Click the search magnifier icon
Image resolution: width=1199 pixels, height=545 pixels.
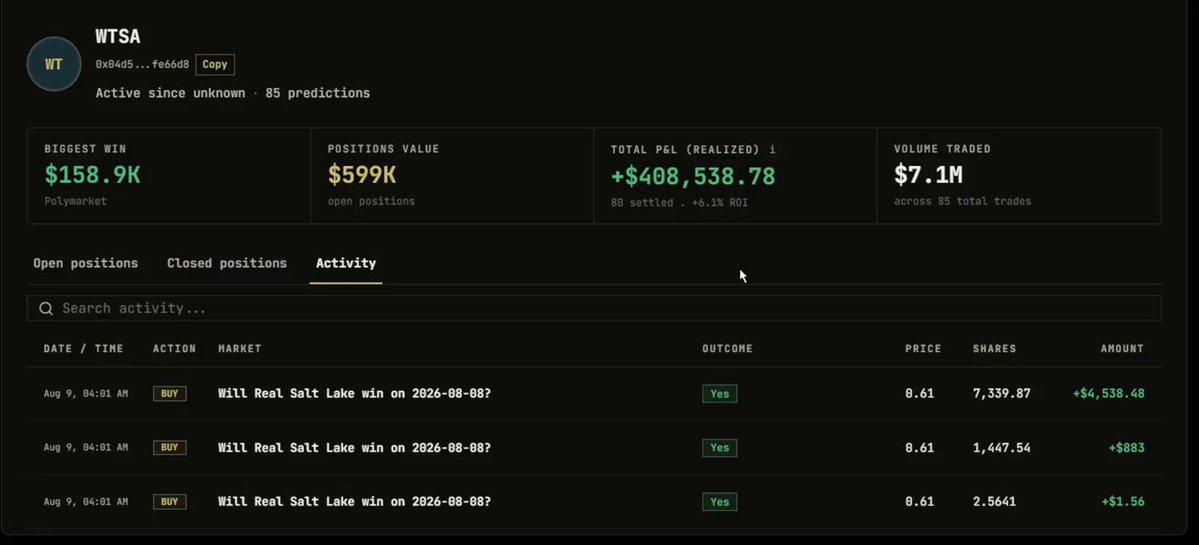(46, 308)
